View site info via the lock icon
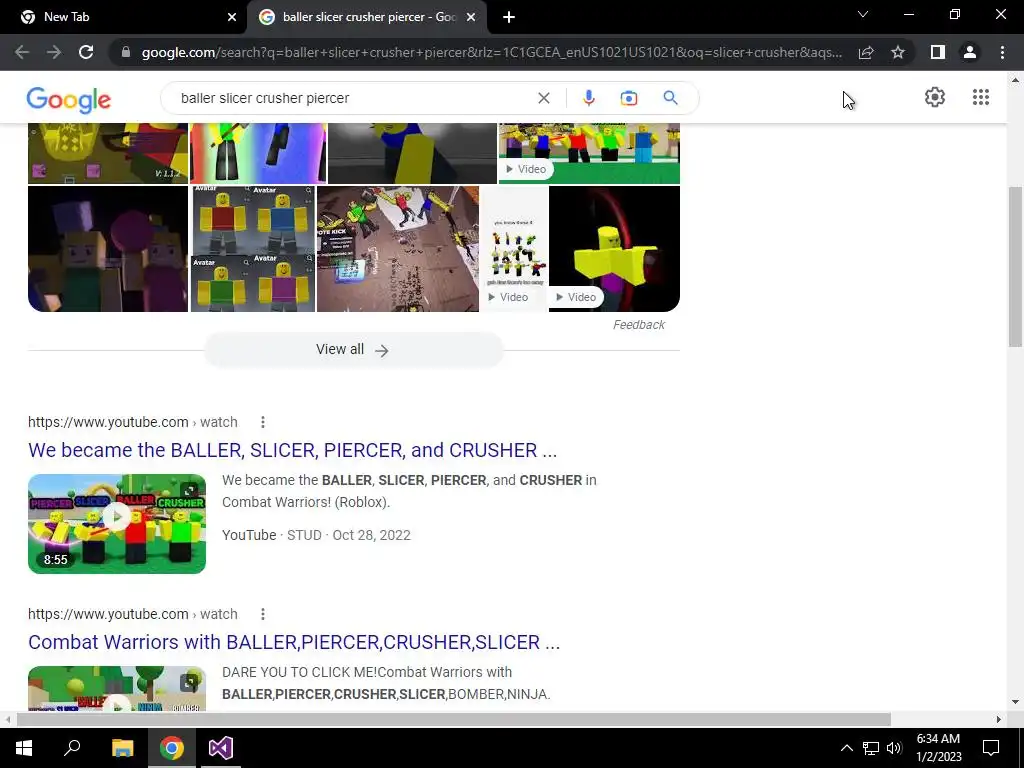 click(x=126, y=52)
